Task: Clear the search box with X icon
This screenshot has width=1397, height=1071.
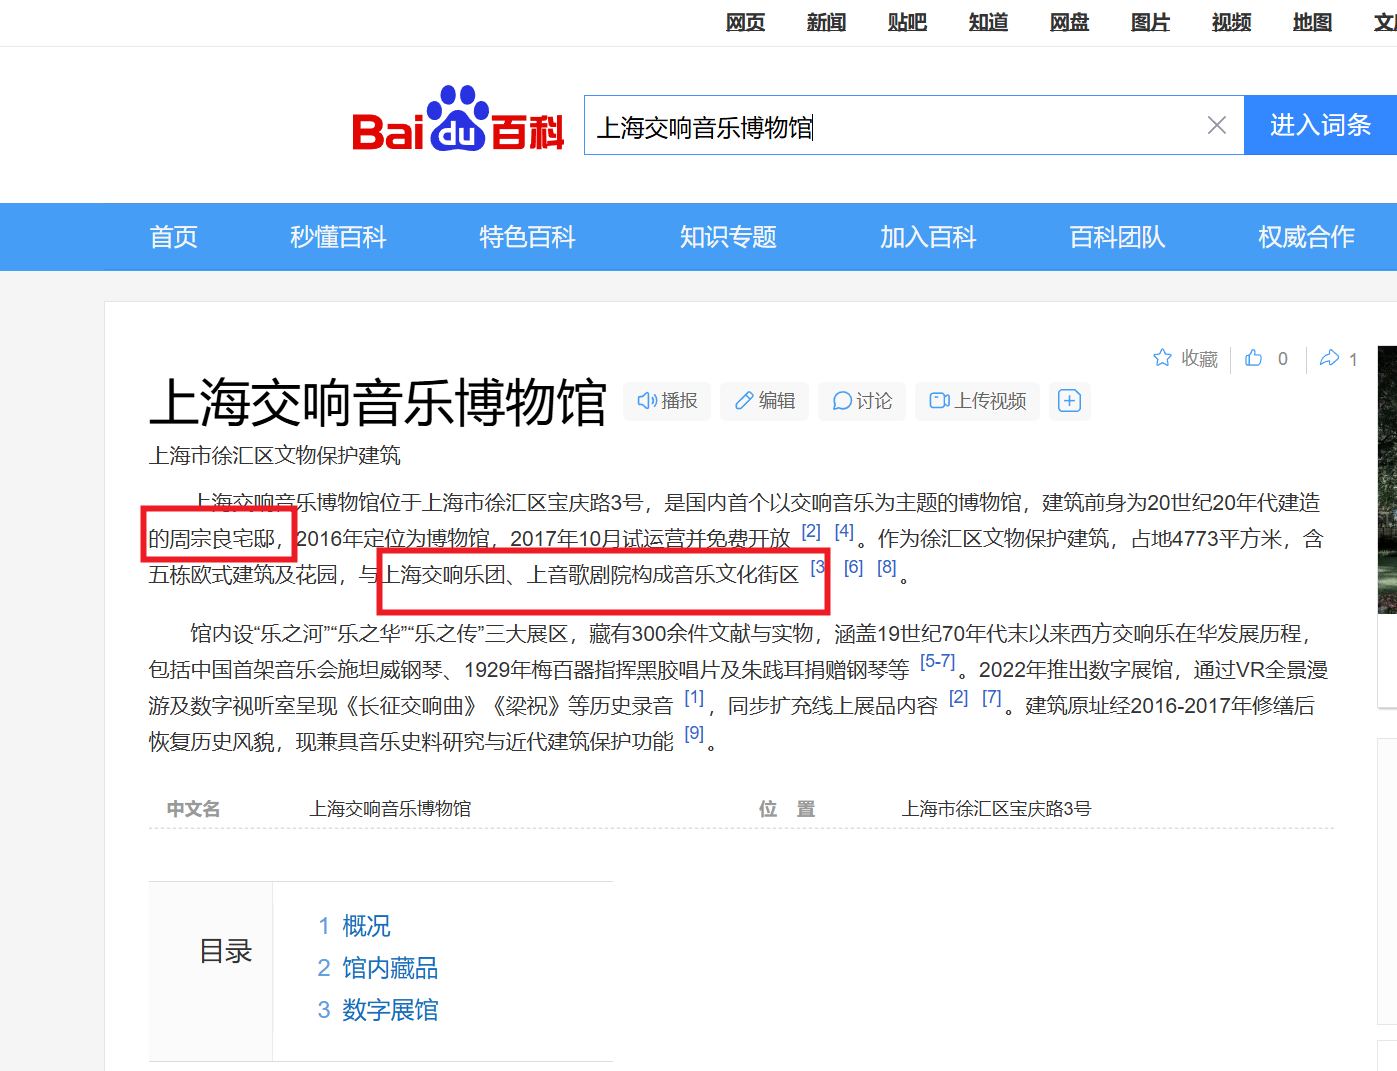Action: 1216,125
